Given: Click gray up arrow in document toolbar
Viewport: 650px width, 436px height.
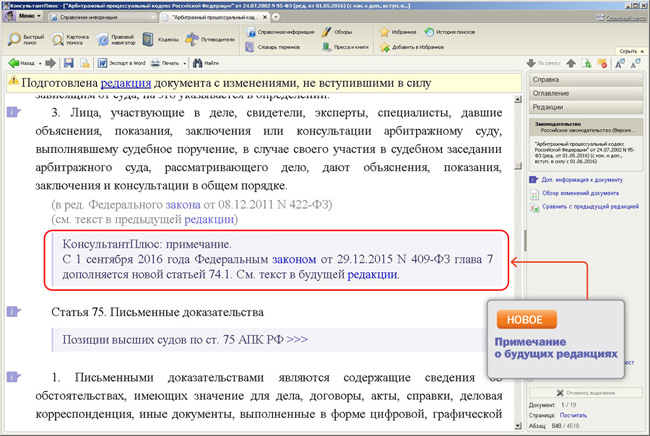Looking at the screenshot, I should 571,63.
